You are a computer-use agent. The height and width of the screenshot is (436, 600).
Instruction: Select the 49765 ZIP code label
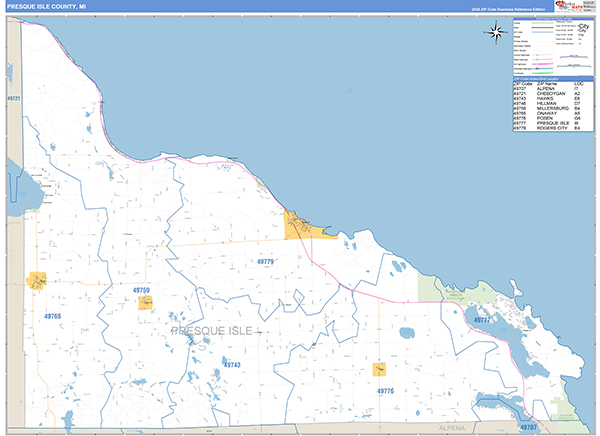pos(53,316)
